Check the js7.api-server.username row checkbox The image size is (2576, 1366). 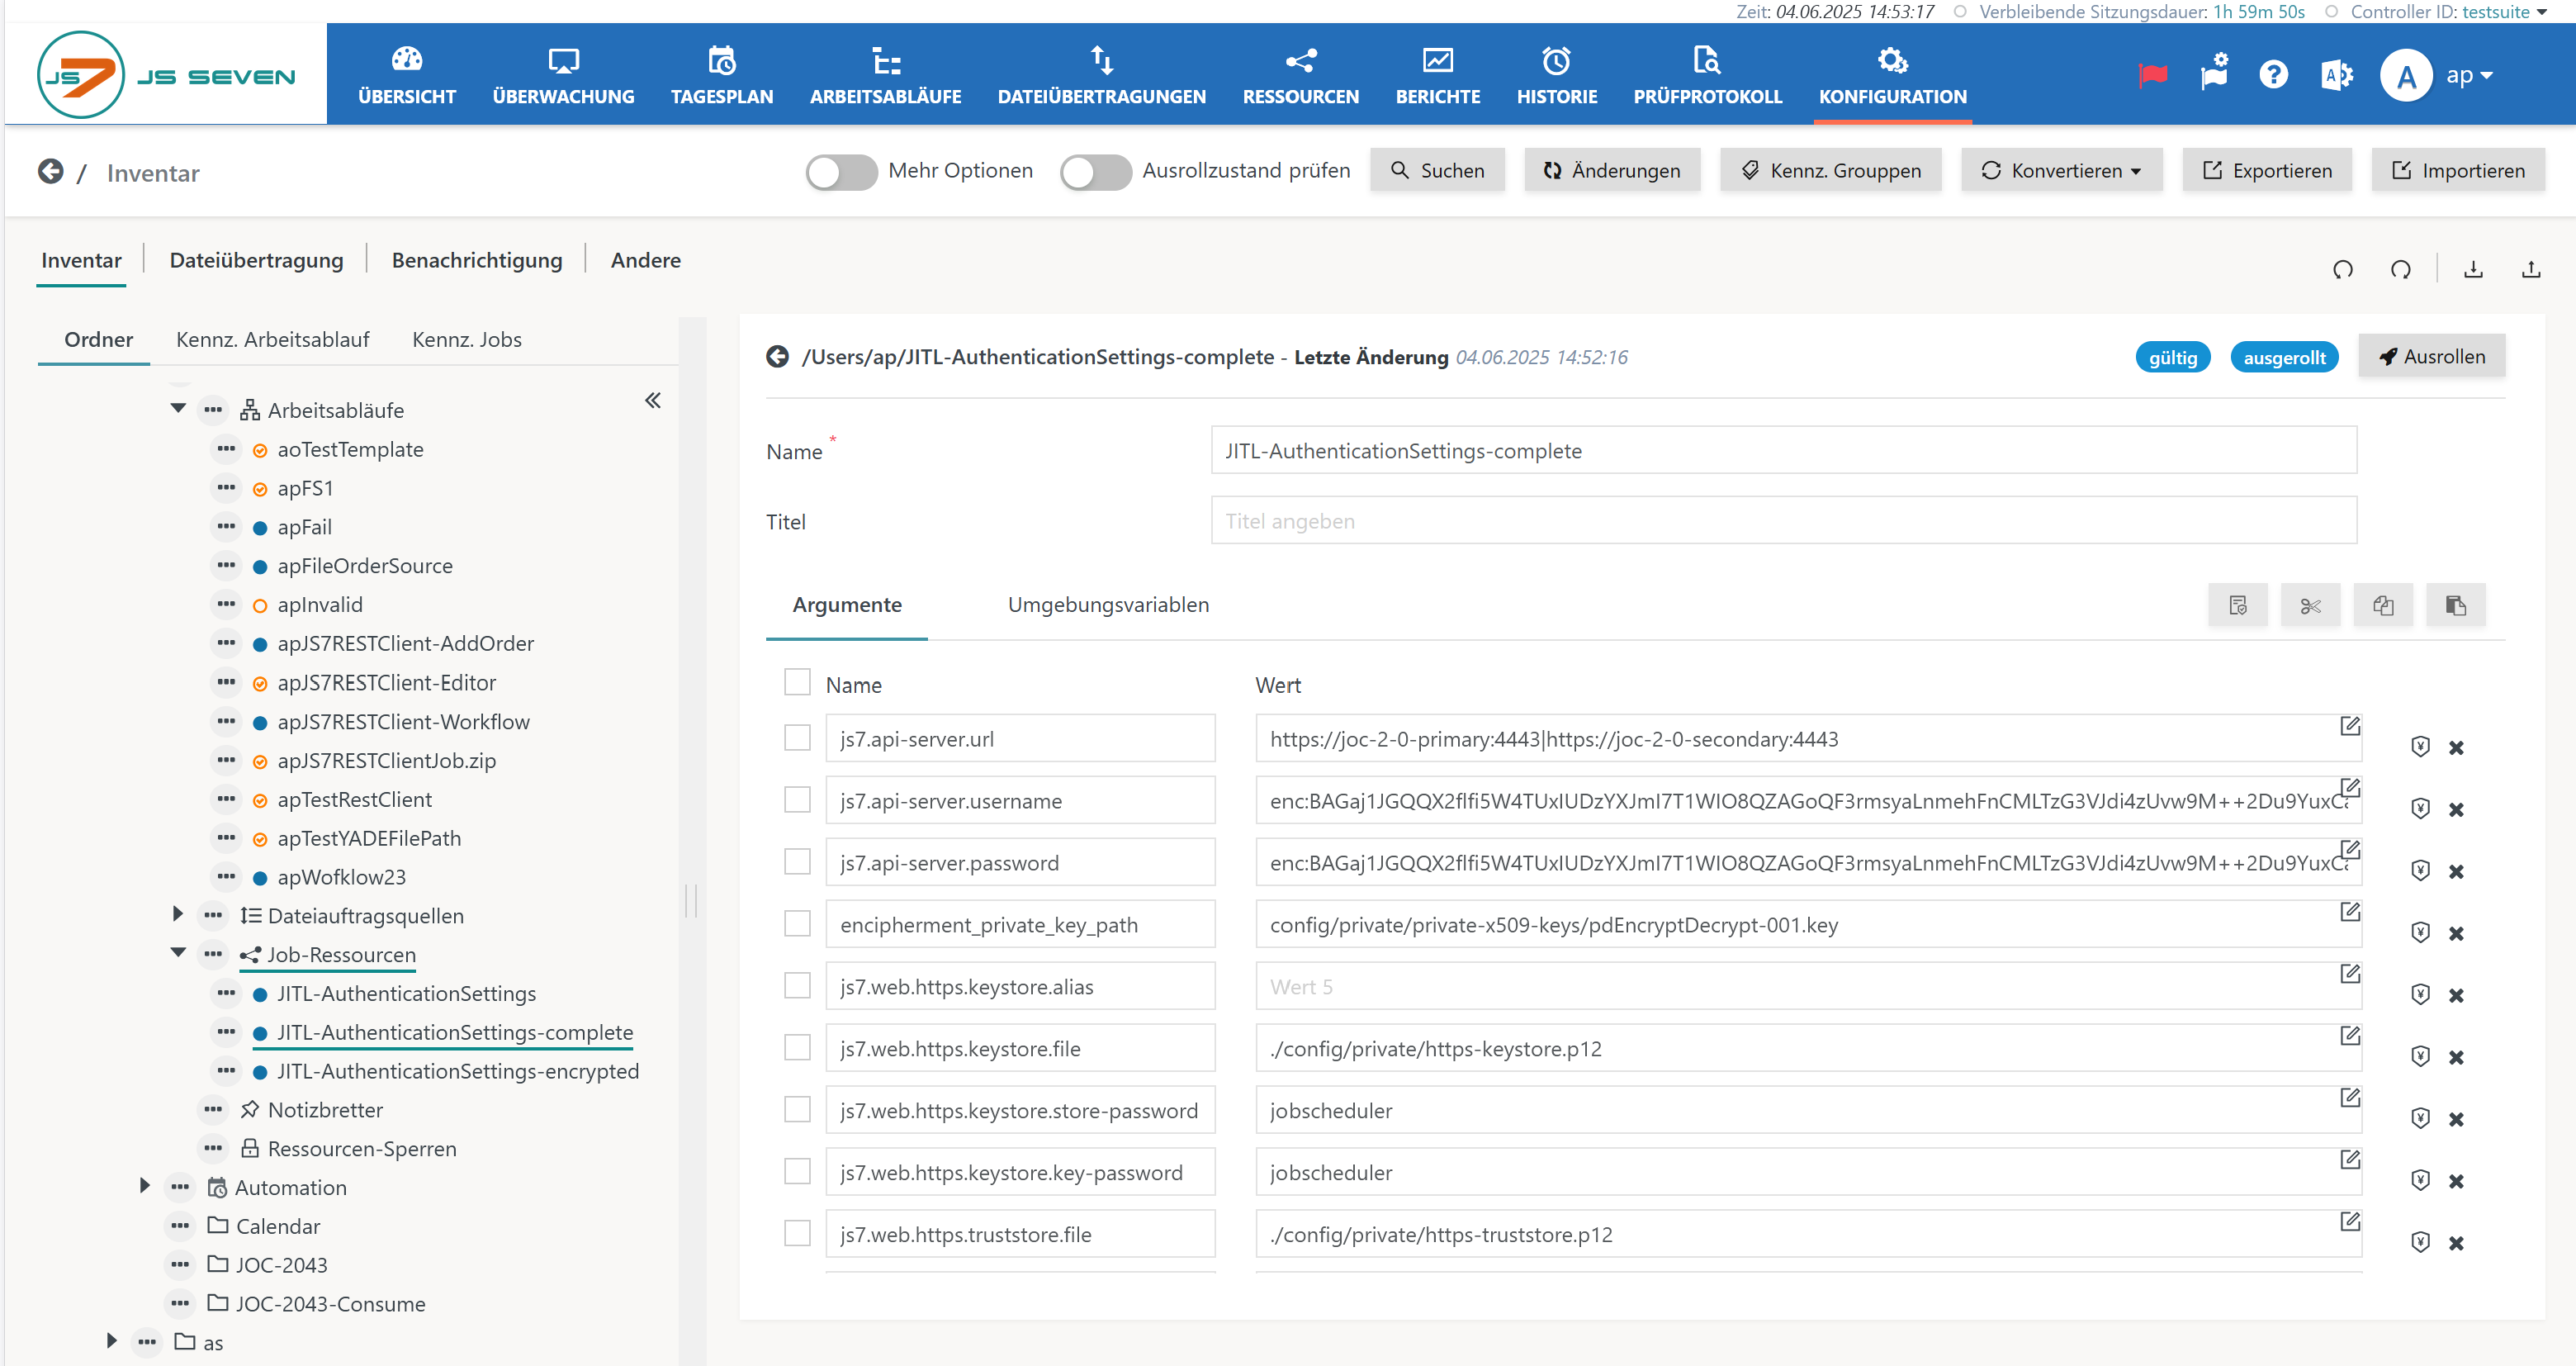tap(797, 800)
